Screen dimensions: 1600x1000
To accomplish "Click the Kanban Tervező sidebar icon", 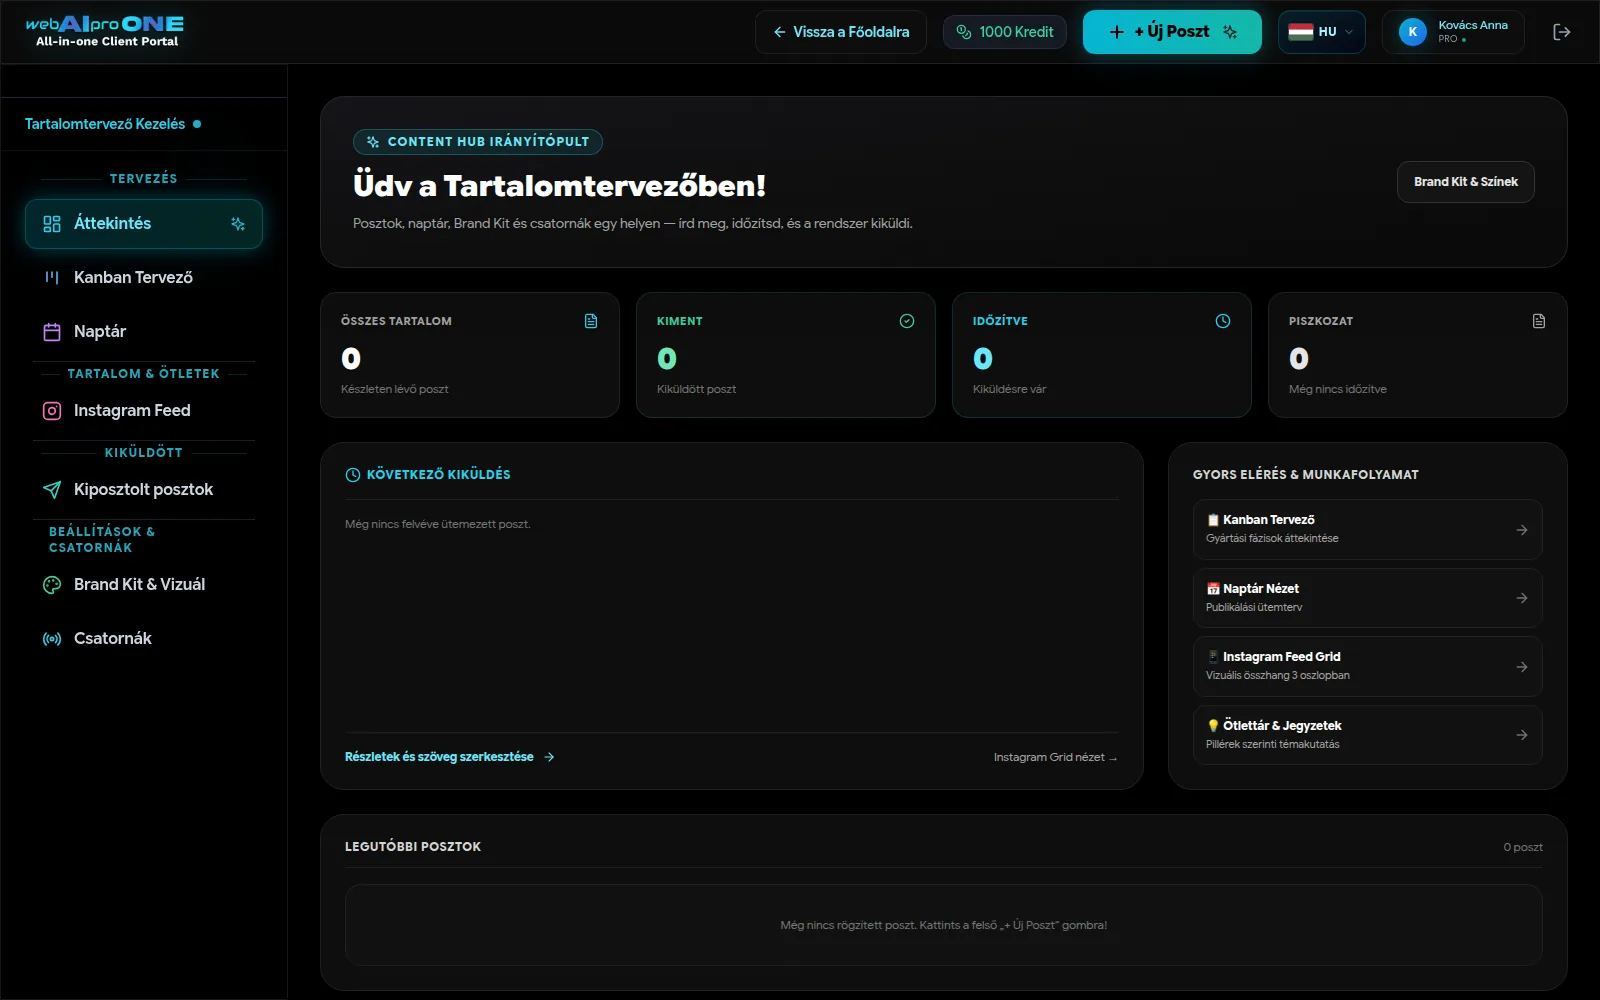I will (x=52, y=278).
